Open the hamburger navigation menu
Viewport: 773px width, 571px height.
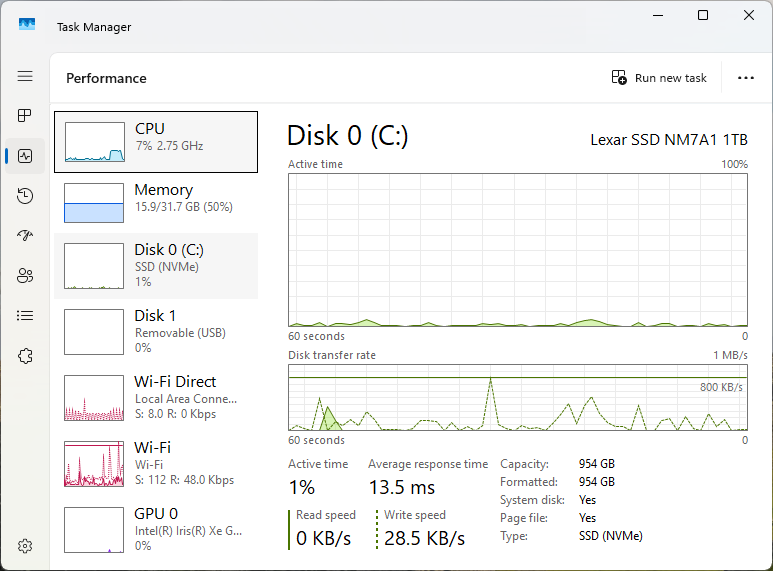(x=25, y=76)
